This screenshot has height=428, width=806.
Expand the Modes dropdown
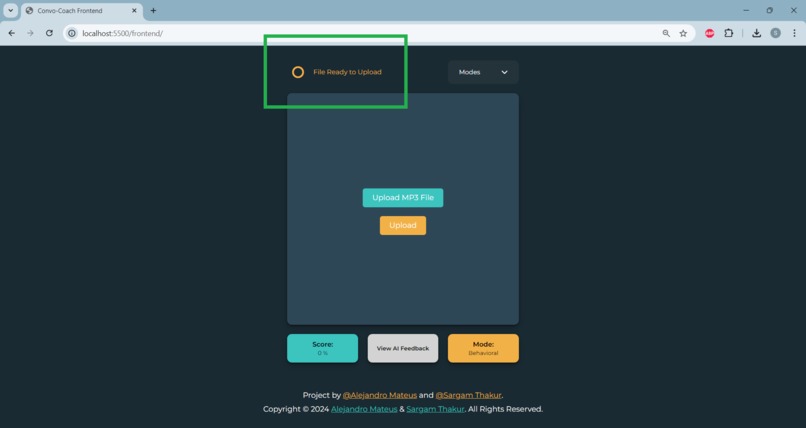pyautogui.click(x=483, y=72)
